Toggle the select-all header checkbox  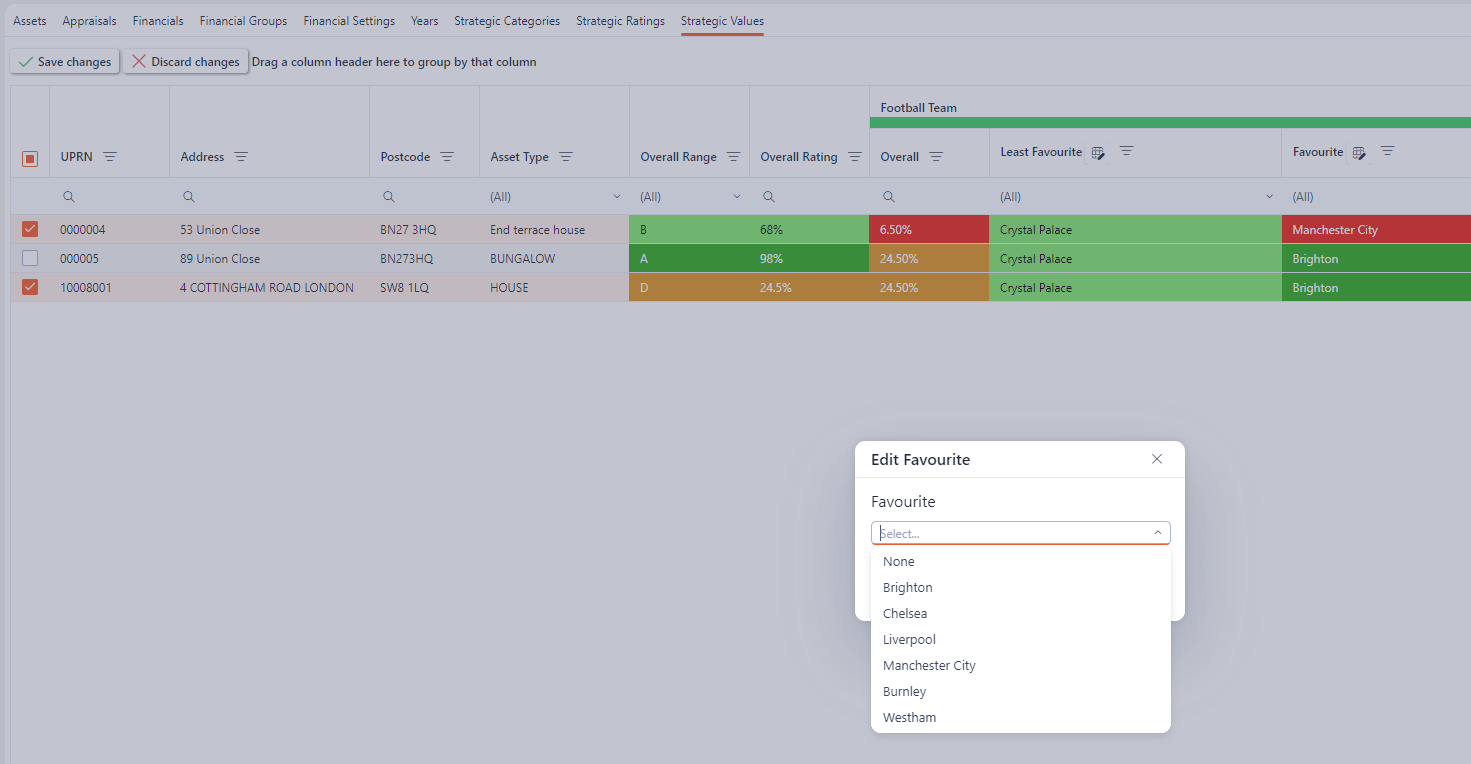(x=30, y=158)
